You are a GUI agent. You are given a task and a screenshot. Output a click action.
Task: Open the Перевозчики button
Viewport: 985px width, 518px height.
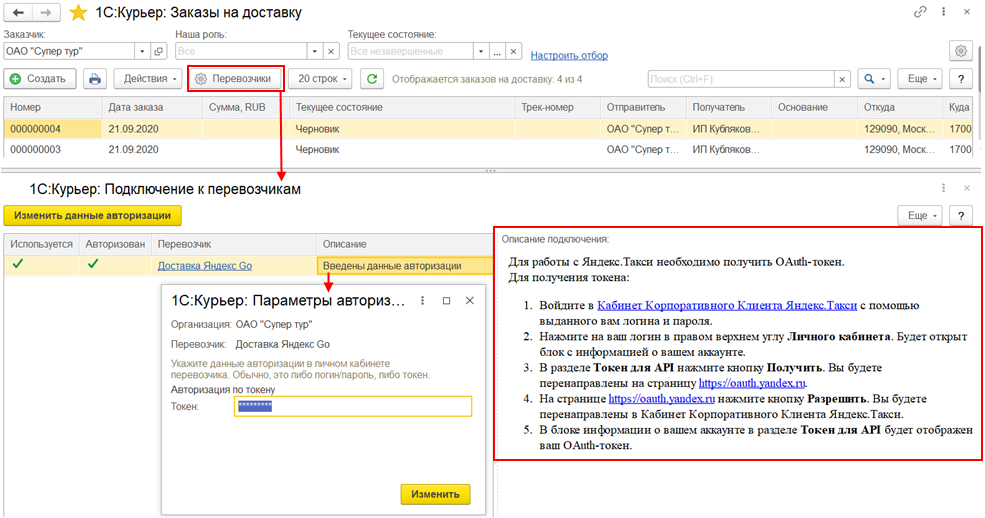pyautogui.click(x=235, y=78)
